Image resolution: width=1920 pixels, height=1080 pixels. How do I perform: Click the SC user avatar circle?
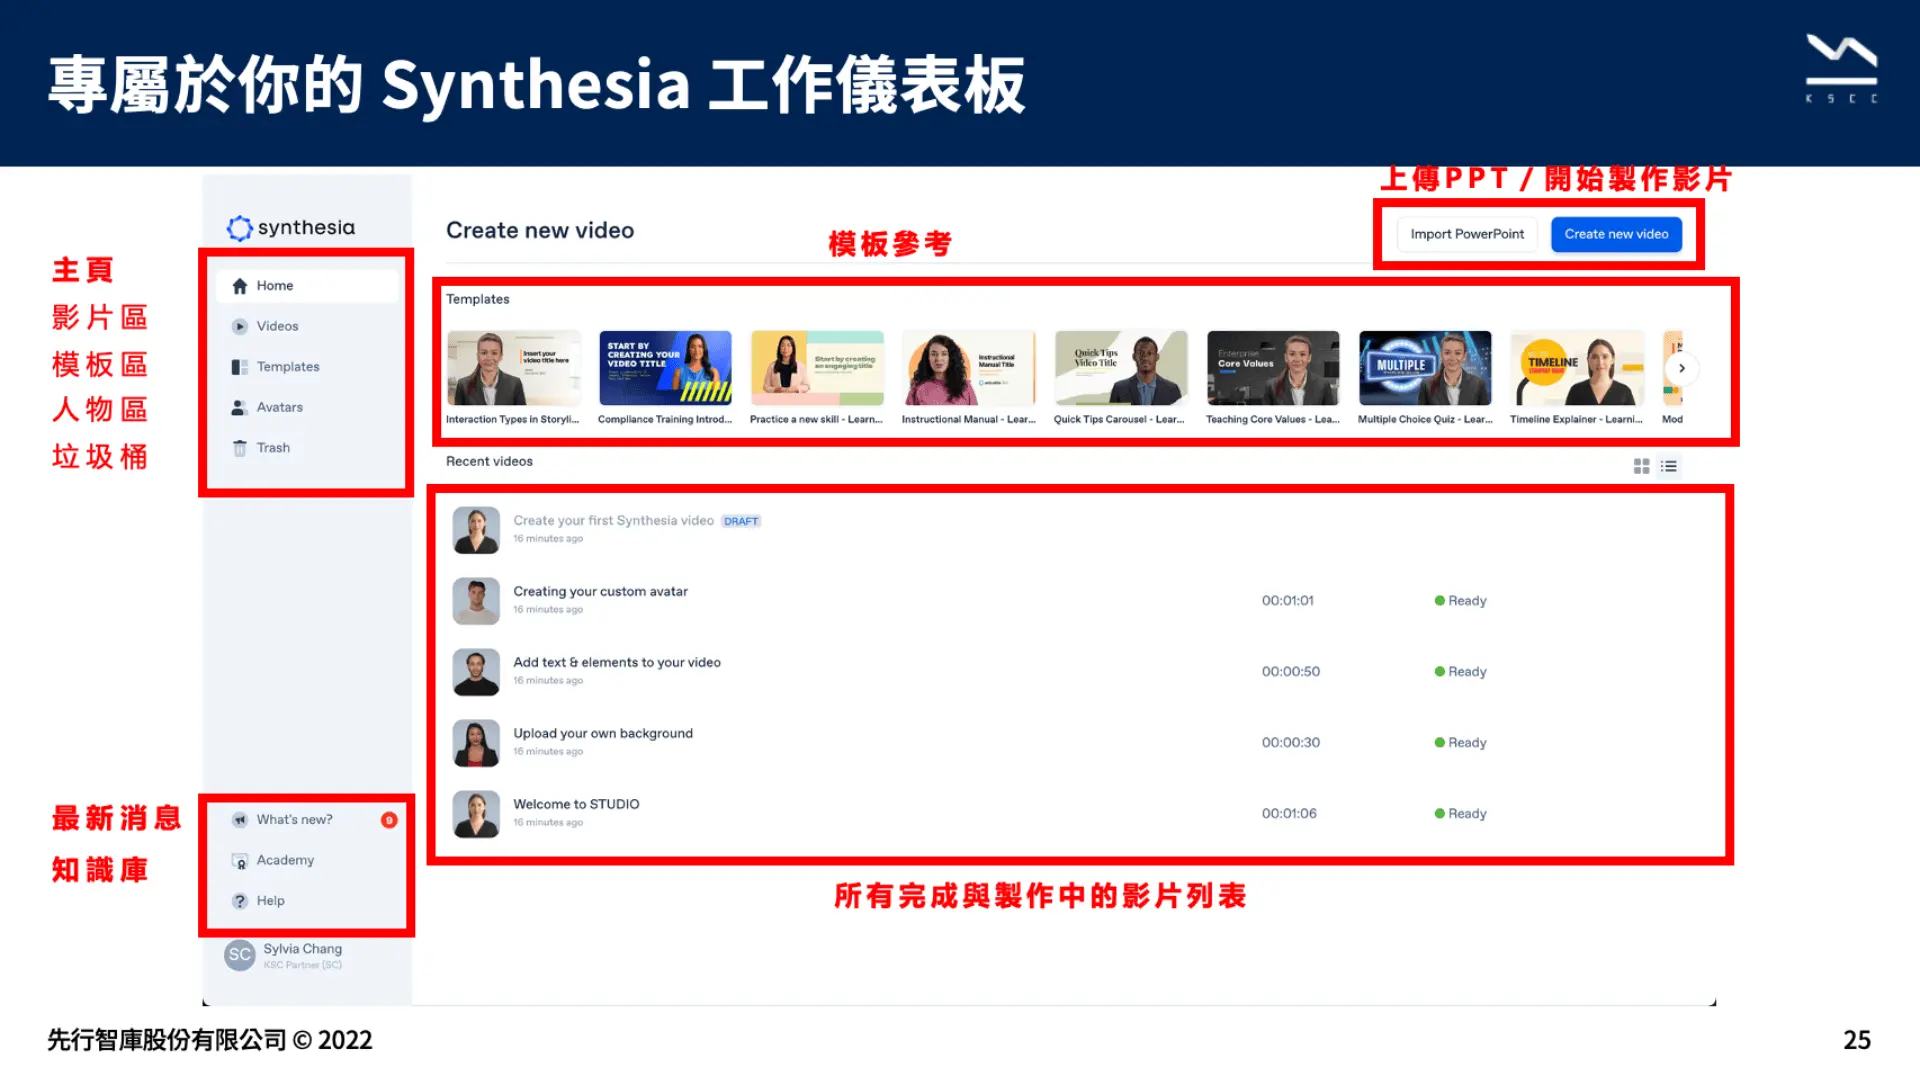point(240,955)
